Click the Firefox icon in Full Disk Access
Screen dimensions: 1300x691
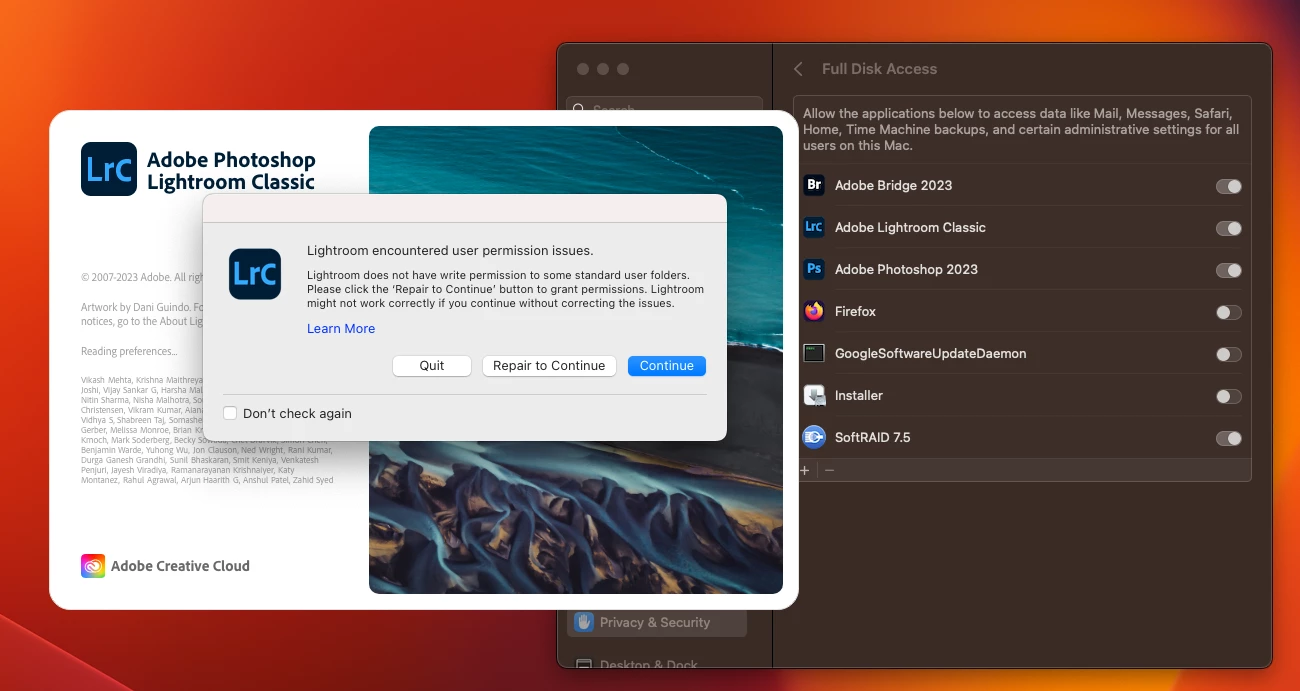pyautogui.click(x=814, y=311)
